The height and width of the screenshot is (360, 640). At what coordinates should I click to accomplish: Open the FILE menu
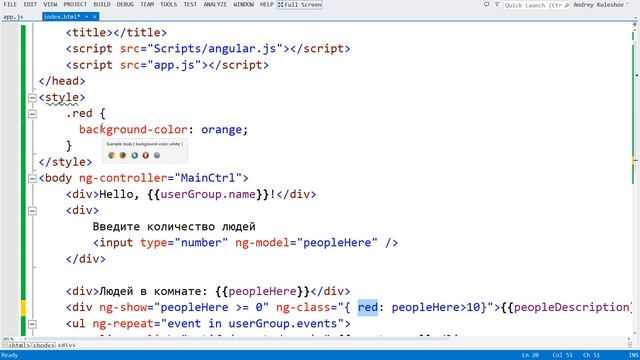pos(10,4)
